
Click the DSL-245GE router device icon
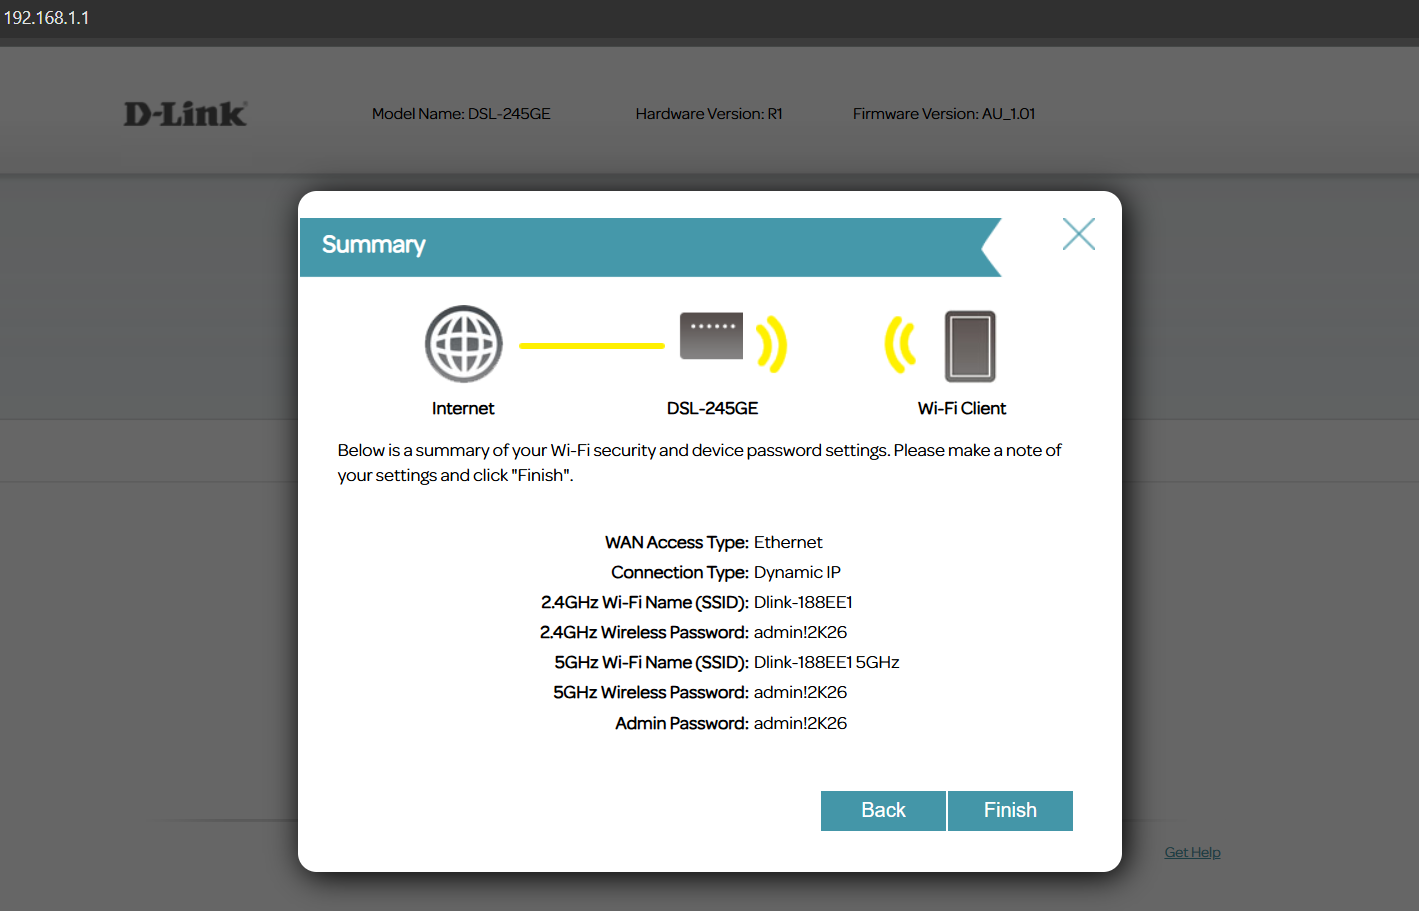tap(711, 336)
